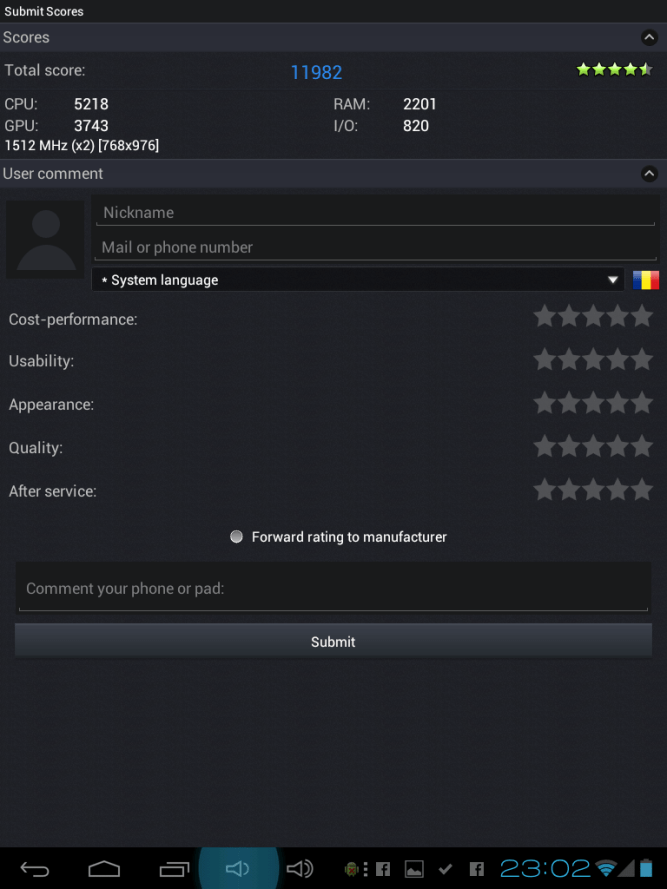667x889 pixels.
Task: Click the Comment your phone or pad field
Action: 334,589
